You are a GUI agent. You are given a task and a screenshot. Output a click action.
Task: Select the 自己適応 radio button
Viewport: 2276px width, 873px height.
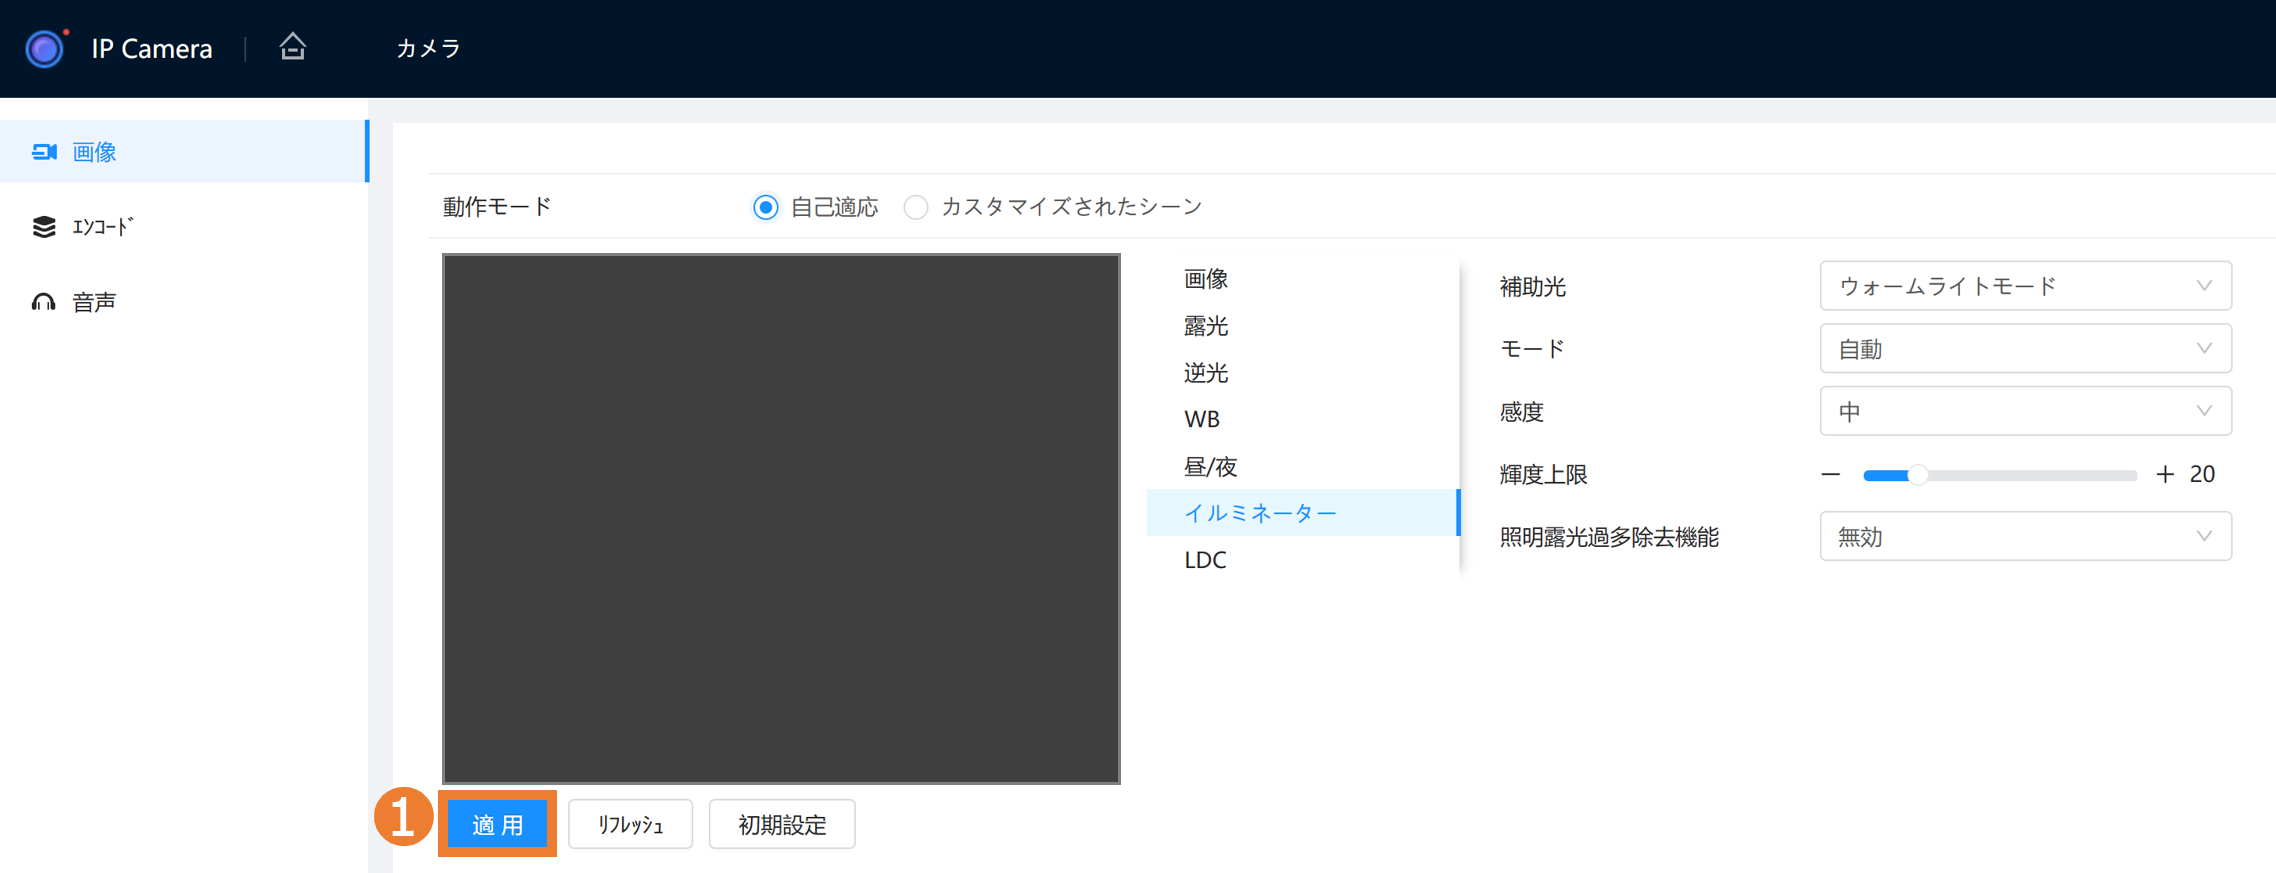tap(765, 207)
